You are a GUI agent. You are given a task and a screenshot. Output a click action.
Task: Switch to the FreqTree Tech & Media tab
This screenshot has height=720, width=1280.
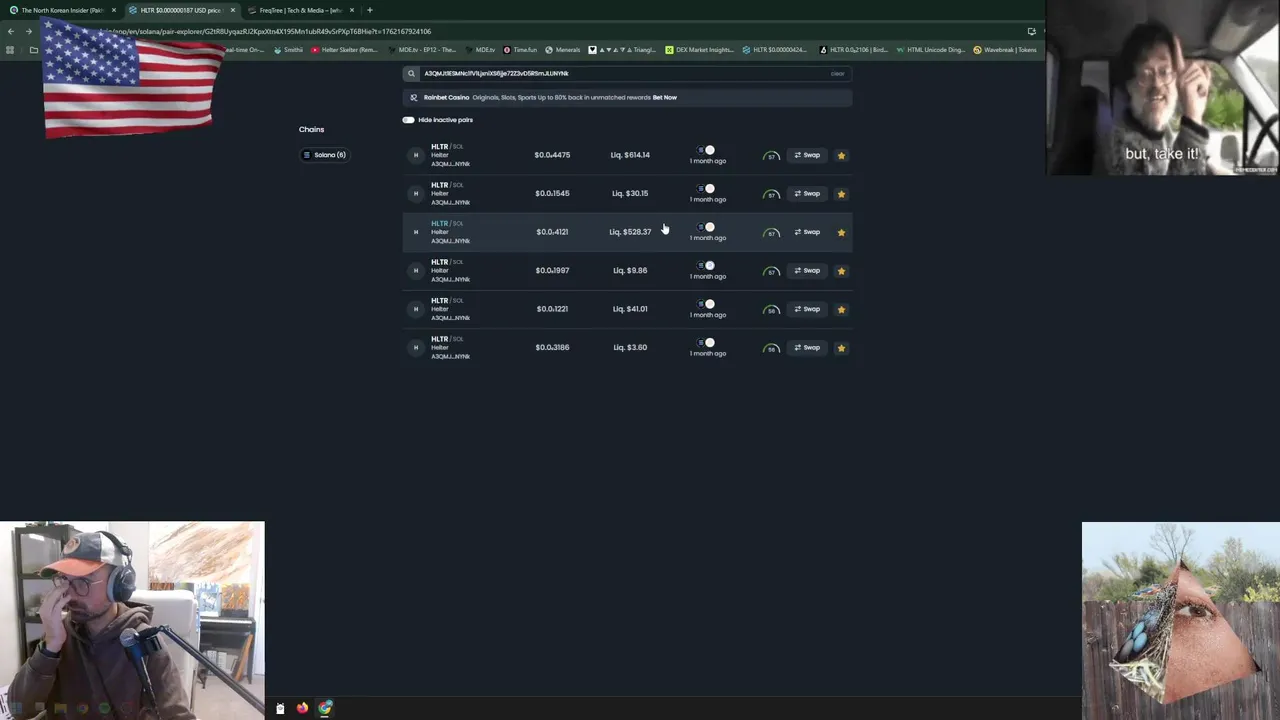click(x=300, y=10)
